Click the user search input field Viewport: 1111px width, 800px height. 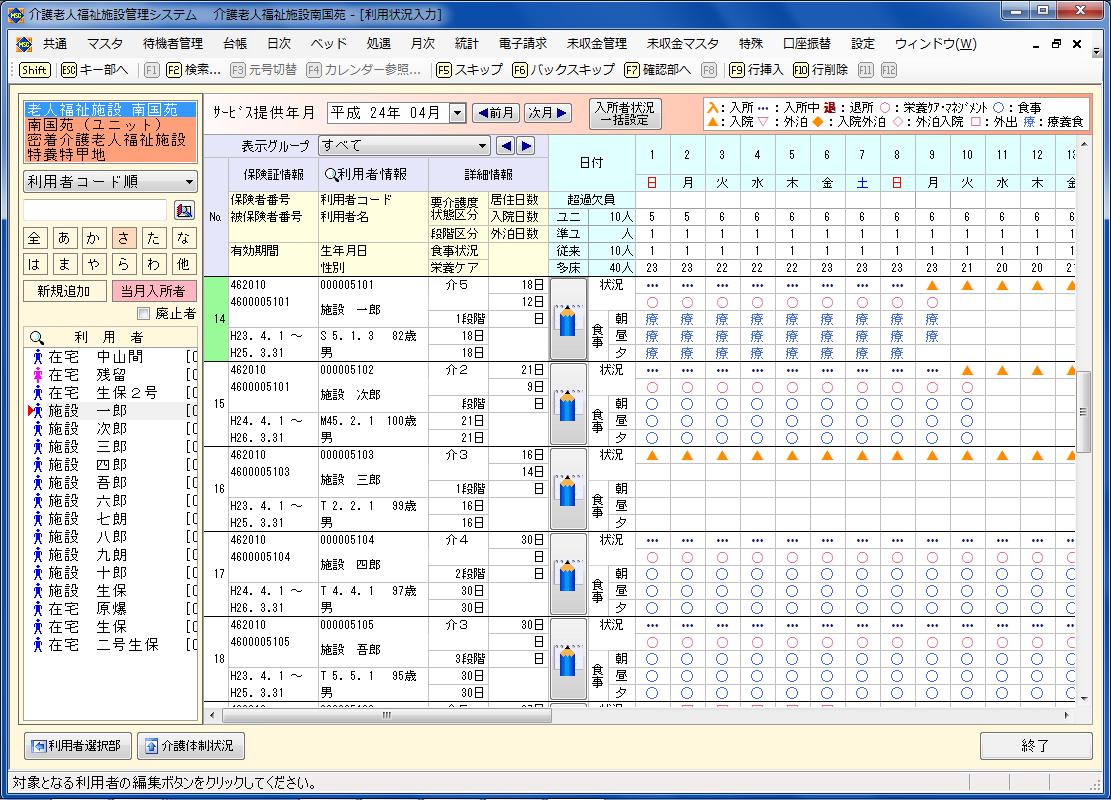(96, 210)
